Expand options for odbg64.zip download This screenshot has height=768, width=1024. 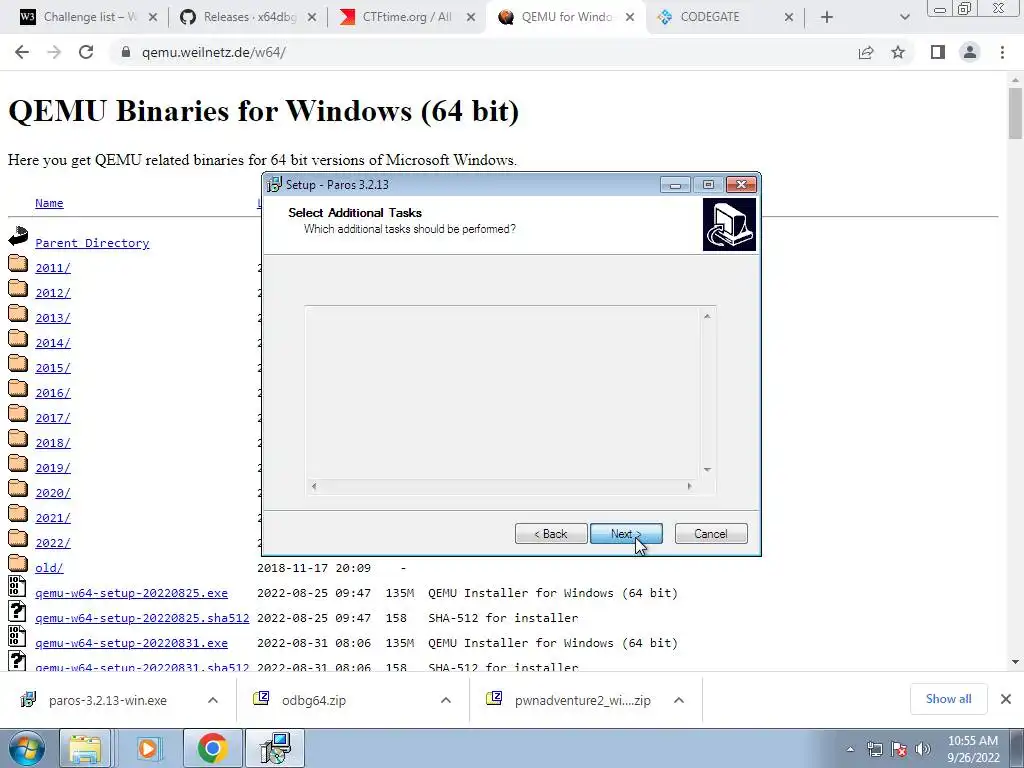click(x=446, y=700)
